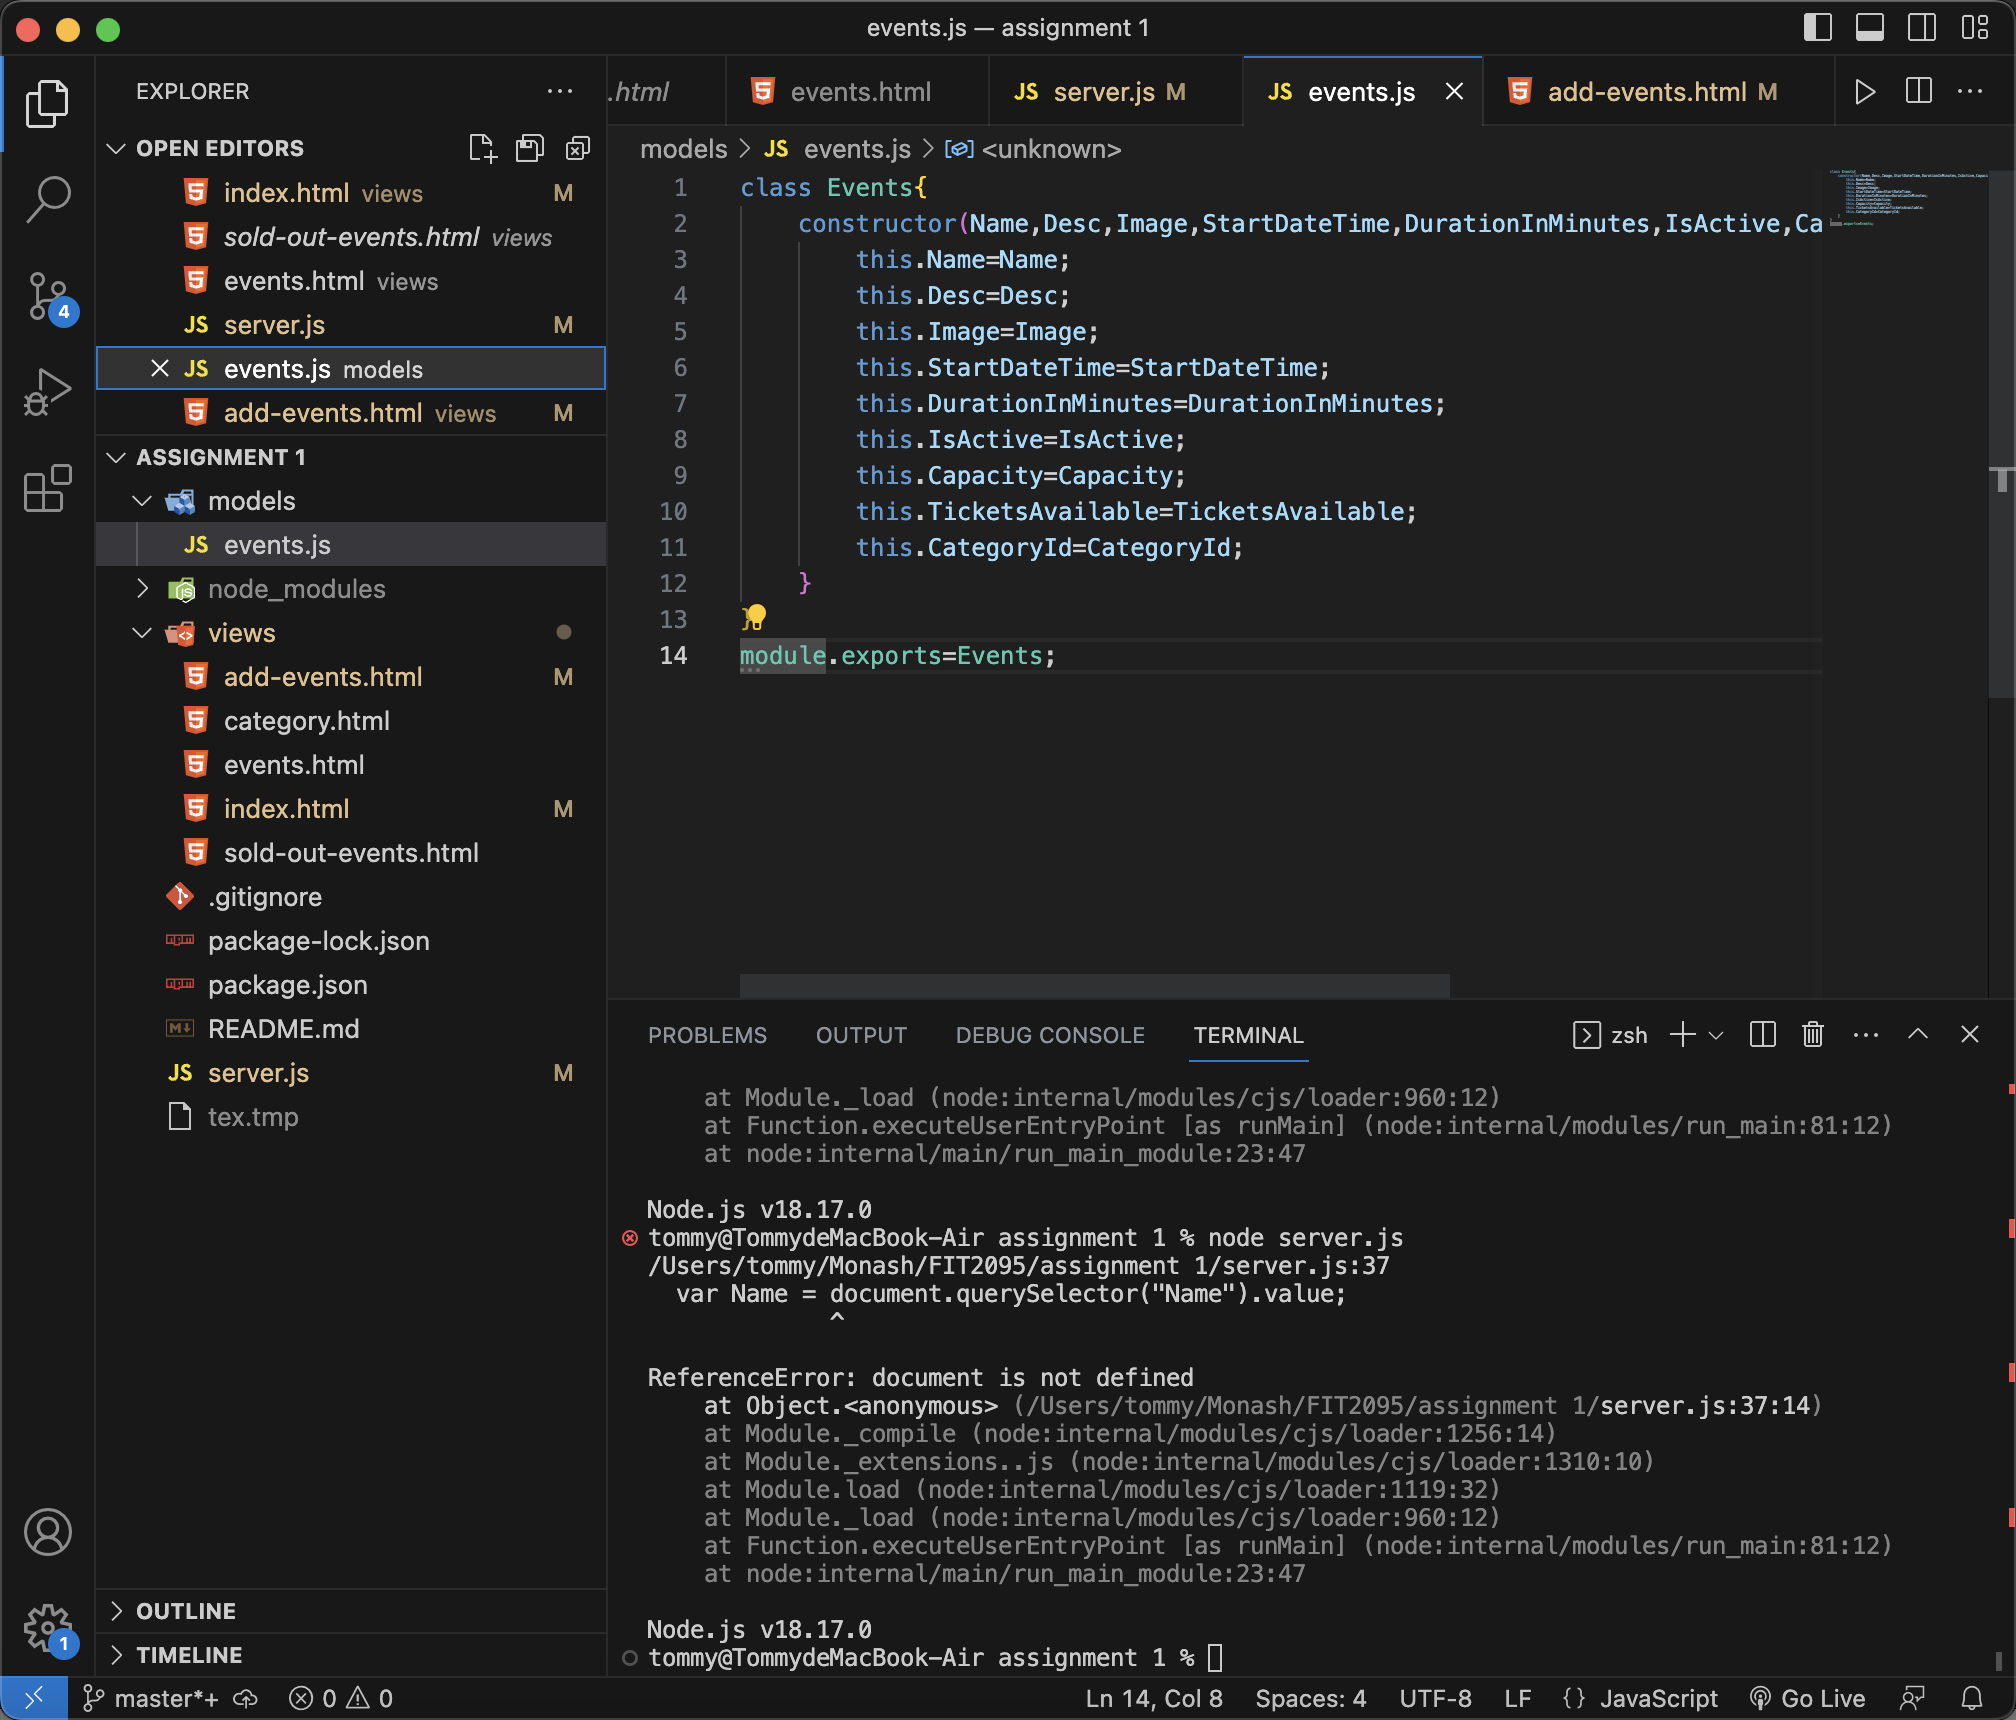Switch to the events.html tab
The image size is (2016, 1720).
coord(857,92)
